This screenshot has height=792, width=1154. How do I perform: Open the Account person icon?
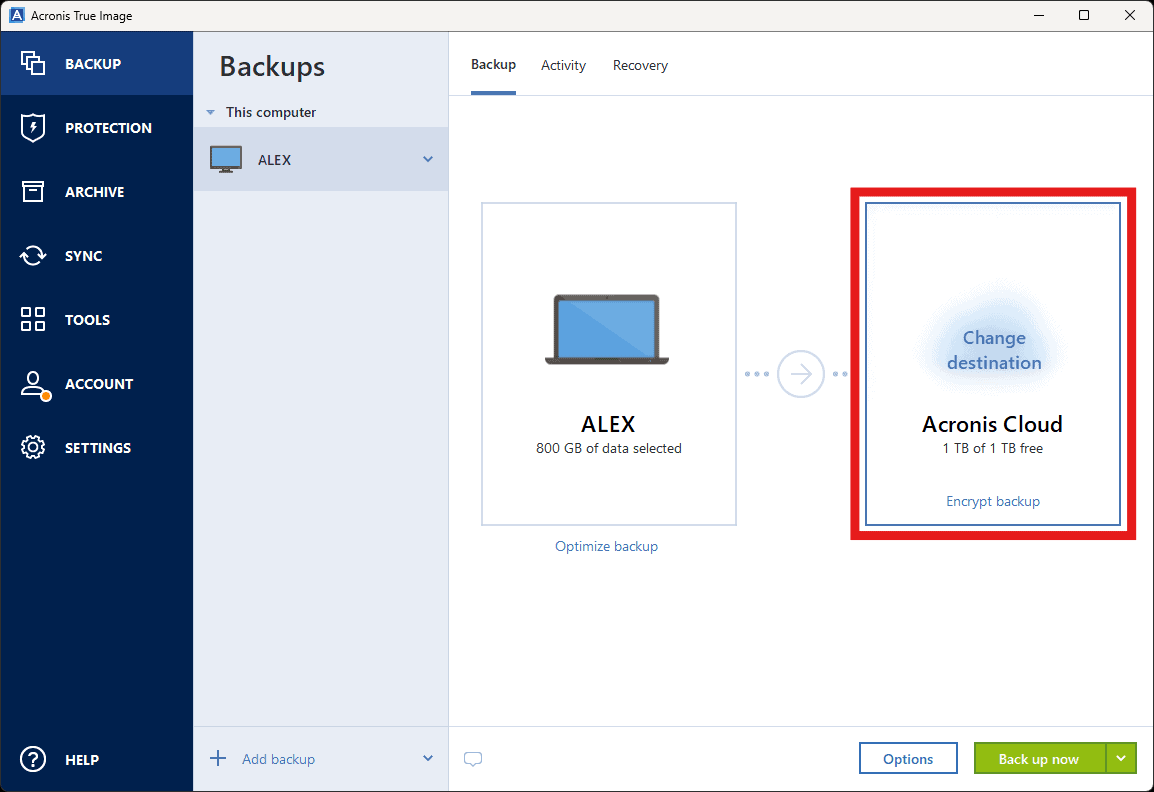click(33, 384)
